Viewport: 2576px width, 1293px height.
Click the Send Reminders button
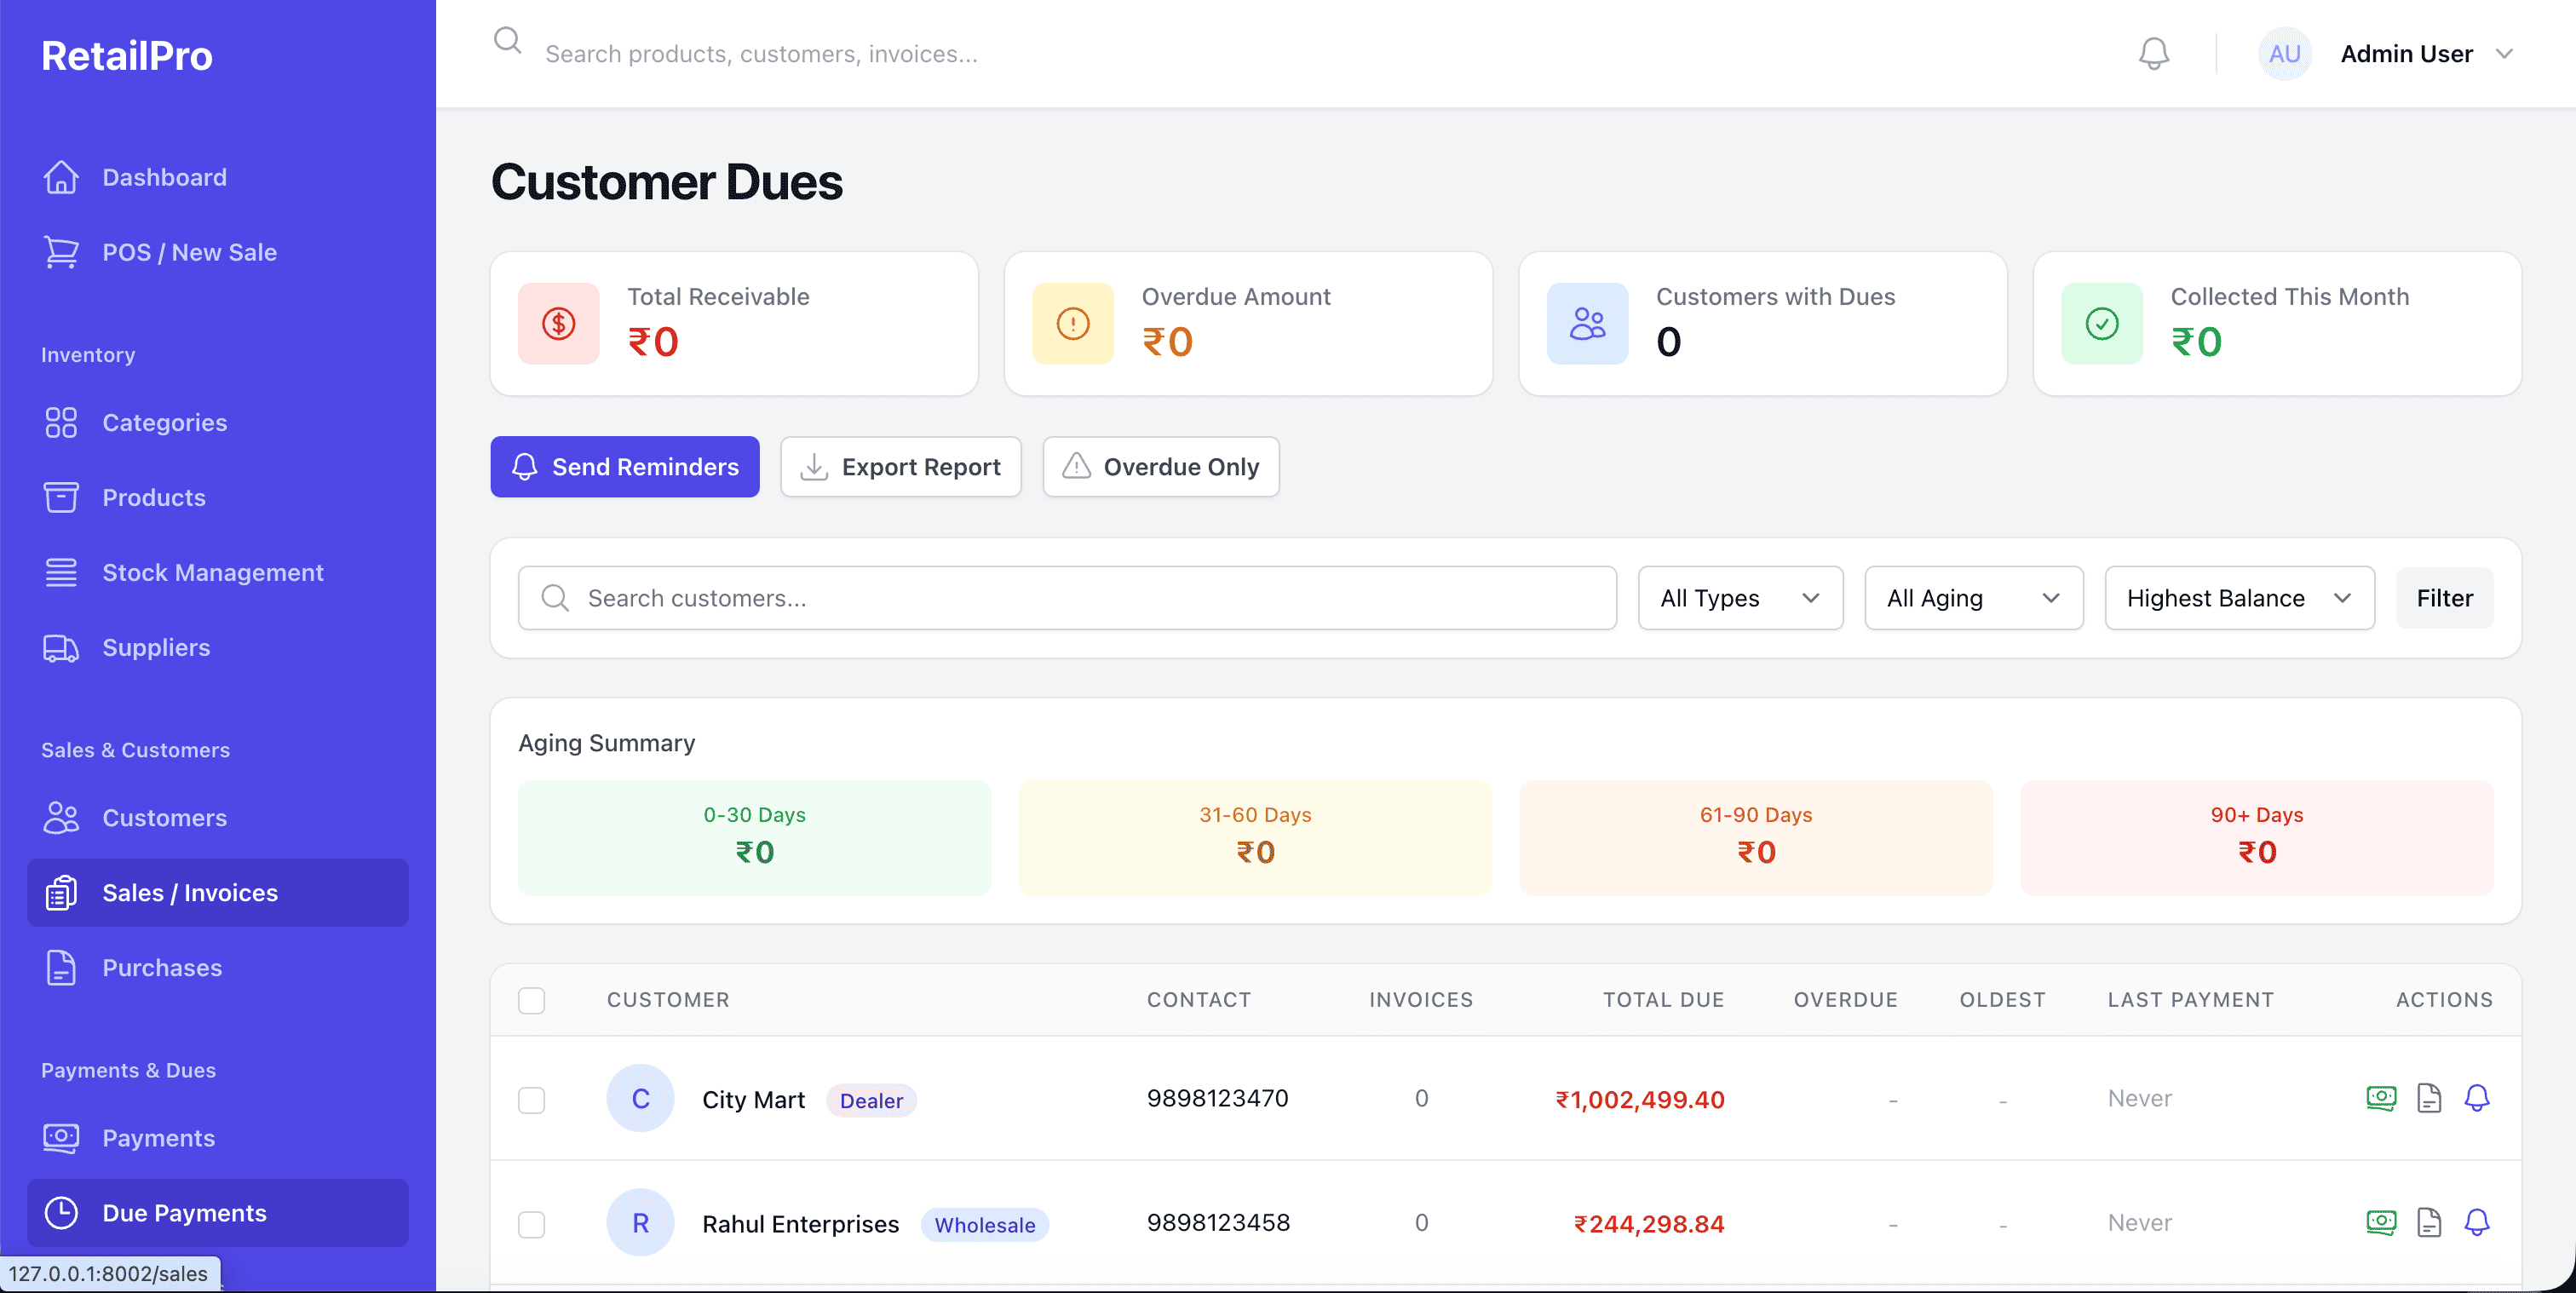pyautogui.click(x=624, y=466)
